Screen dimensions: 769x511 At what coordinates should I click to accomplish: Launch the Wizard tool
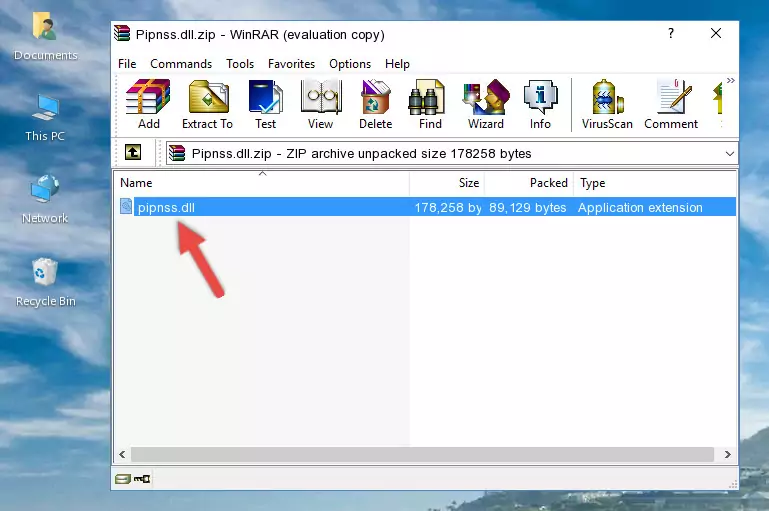pyautogui.click(x=486, y=104)
